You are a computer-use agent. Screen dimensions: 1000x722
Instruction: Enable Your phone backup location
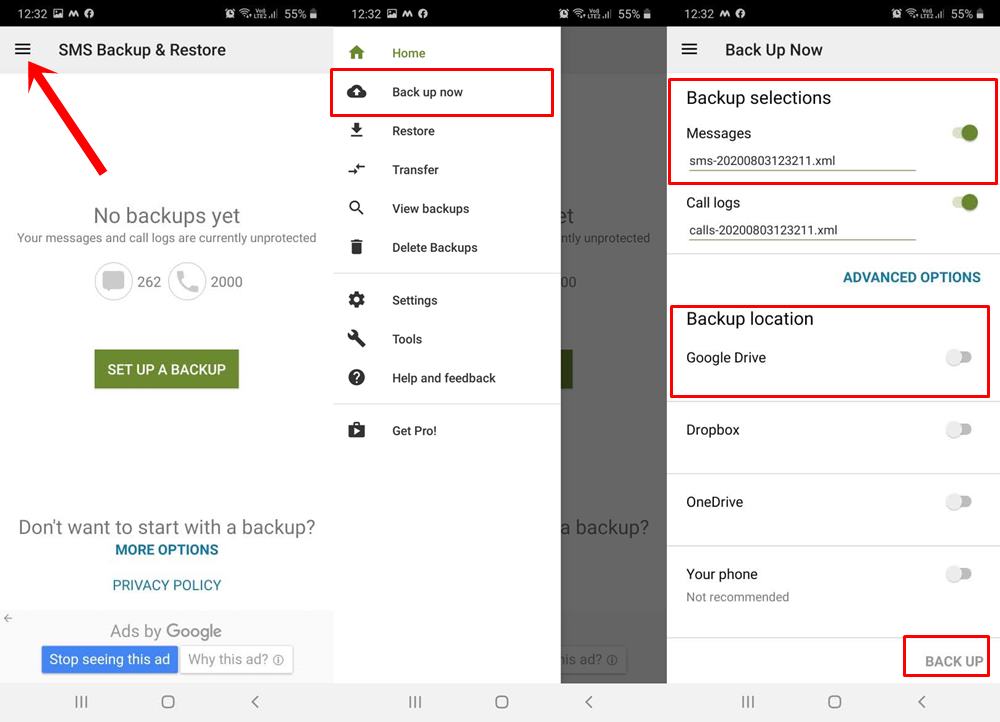pyautogui.click(x=959, y=574)
